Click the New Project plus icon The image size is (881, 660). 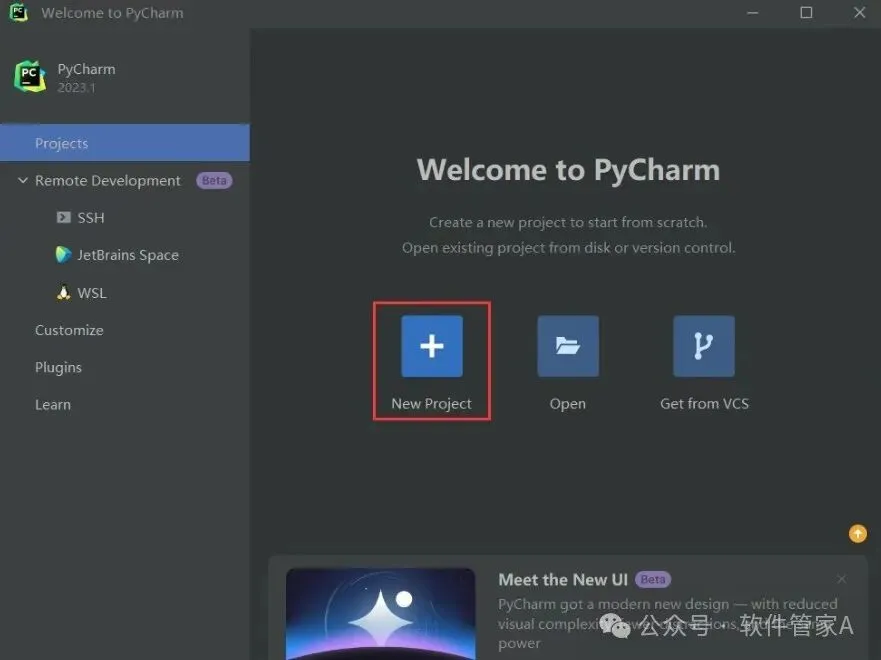coord(432,346)
